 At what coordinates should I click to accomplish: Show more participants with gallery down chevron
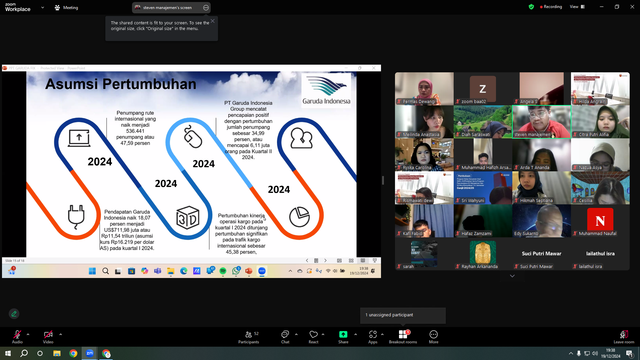point(512,276)
